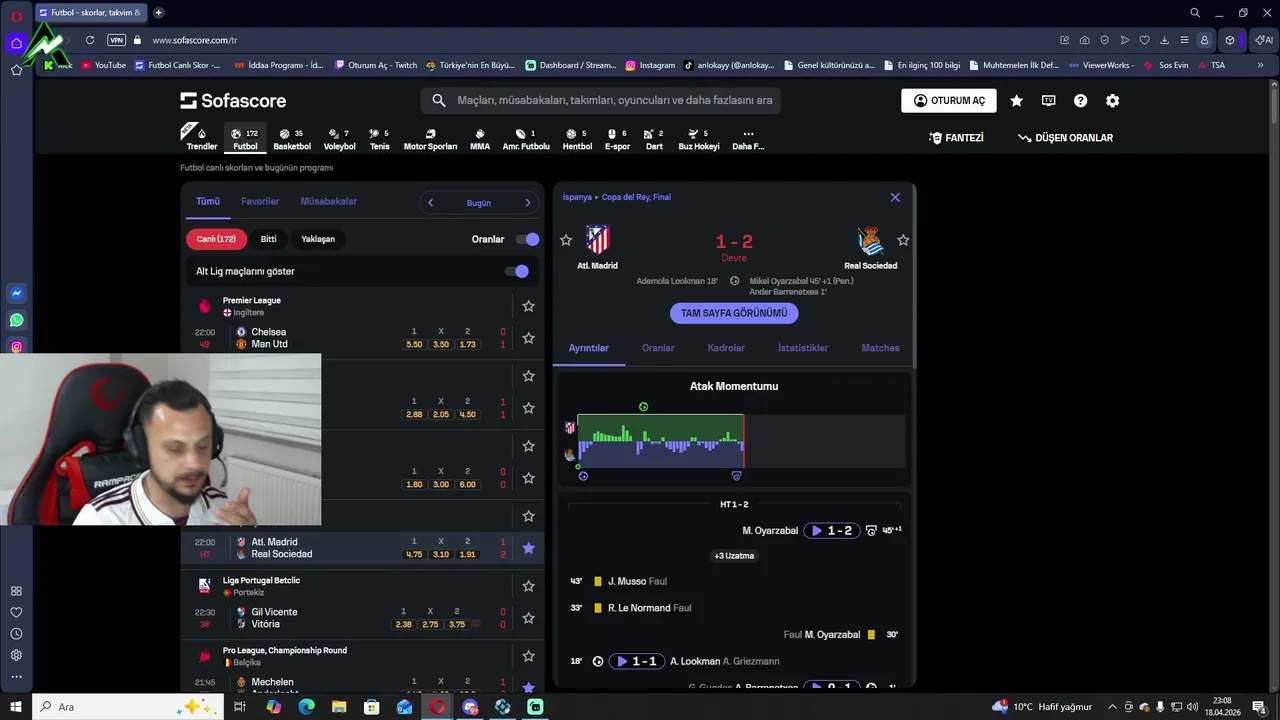Open Instagram in Opera sidebar

tap(16, 347)
